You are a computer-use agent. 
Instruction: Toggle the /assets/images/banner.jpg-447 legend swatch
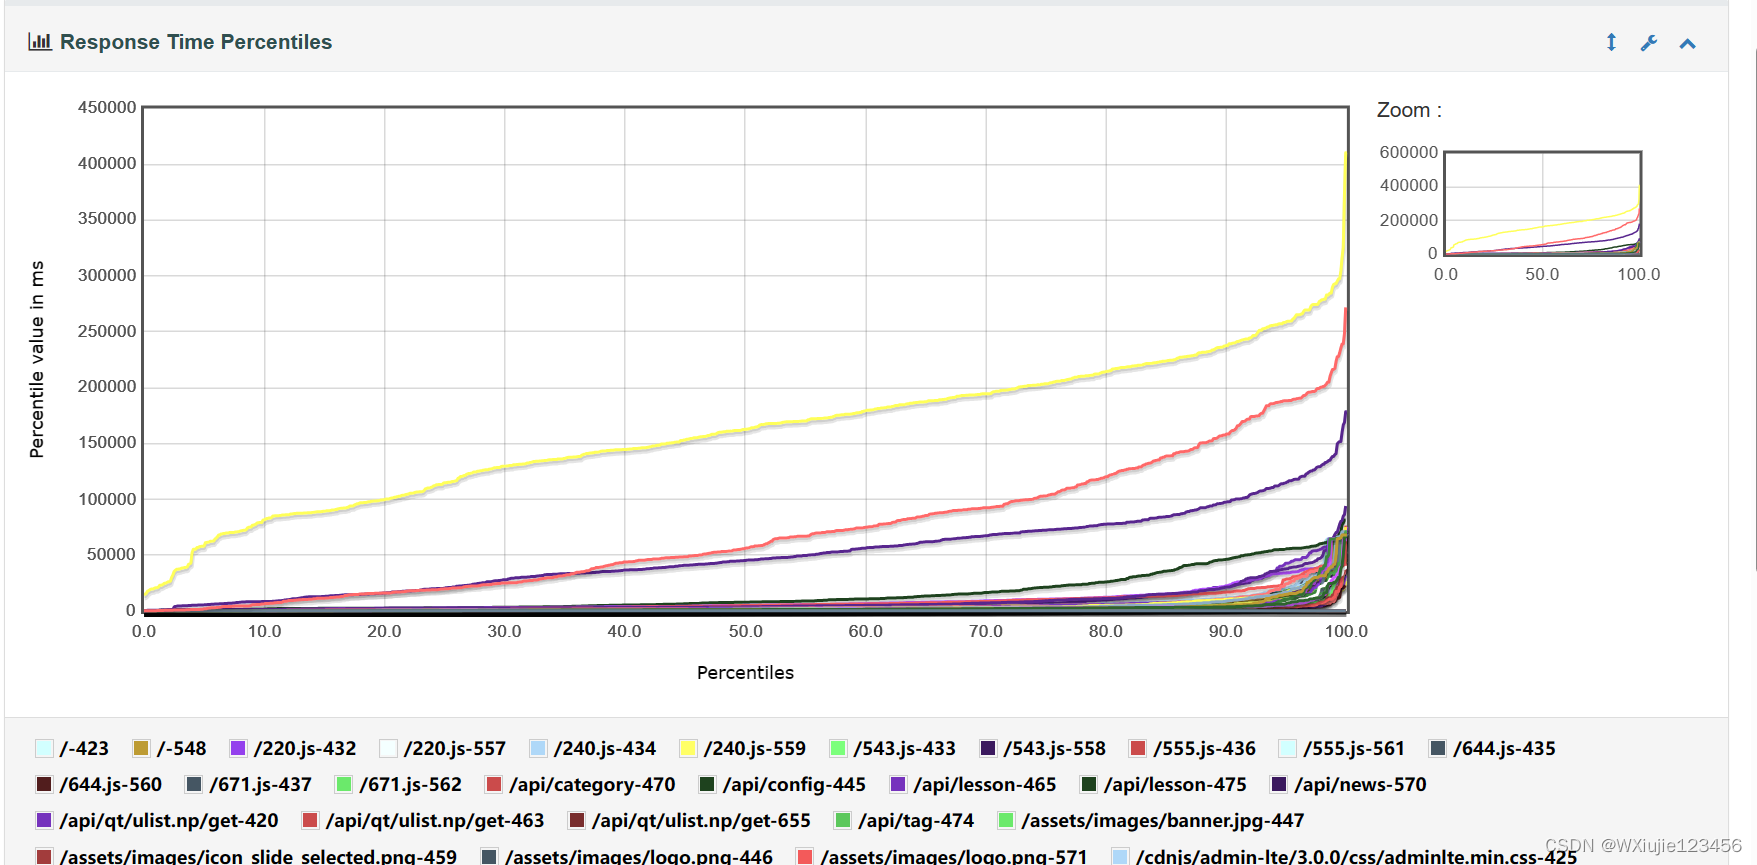(x=1006, y=821)
